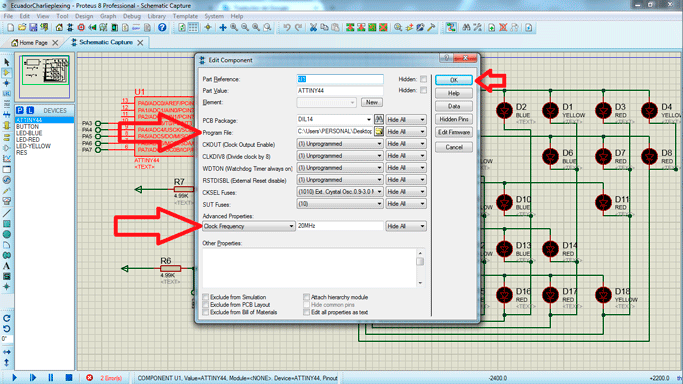Click the Undo arrow icon
Viewport: 683px width, 384px height.
pyautogui.click(x=286, y=27)
